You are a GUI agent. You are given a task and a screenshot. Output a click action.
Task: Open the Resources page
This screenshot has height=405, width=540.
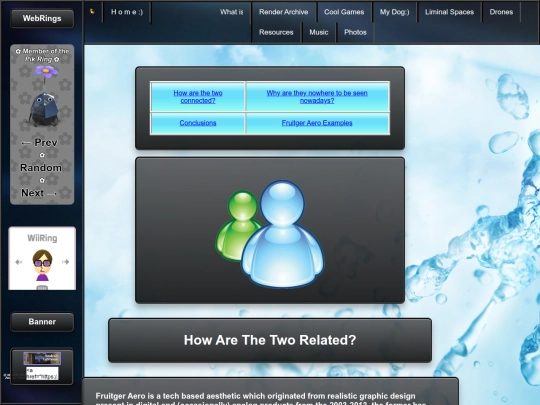[276, 32]
